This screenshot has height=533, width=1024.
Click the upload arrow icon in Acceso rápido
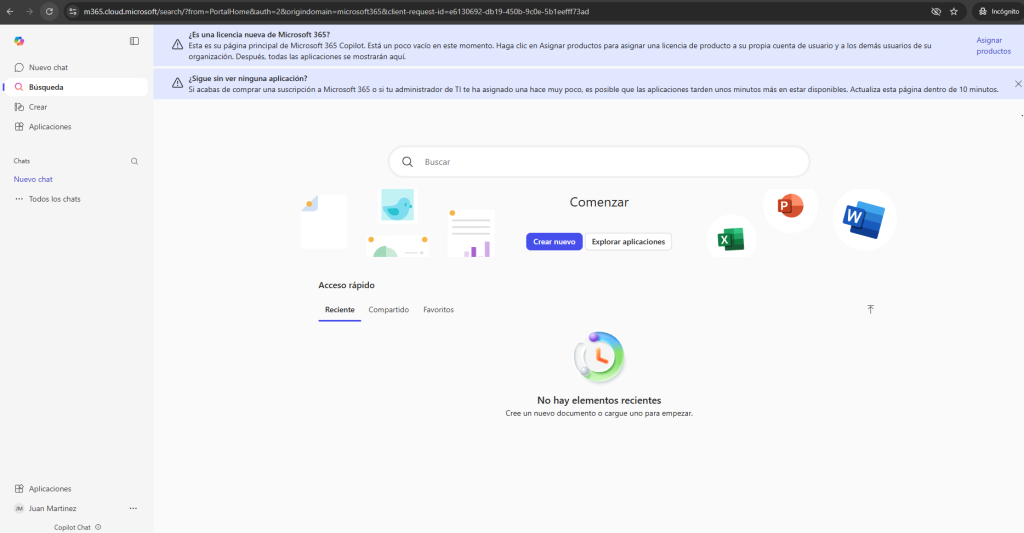pyautogui.click(x=870, y=310)
